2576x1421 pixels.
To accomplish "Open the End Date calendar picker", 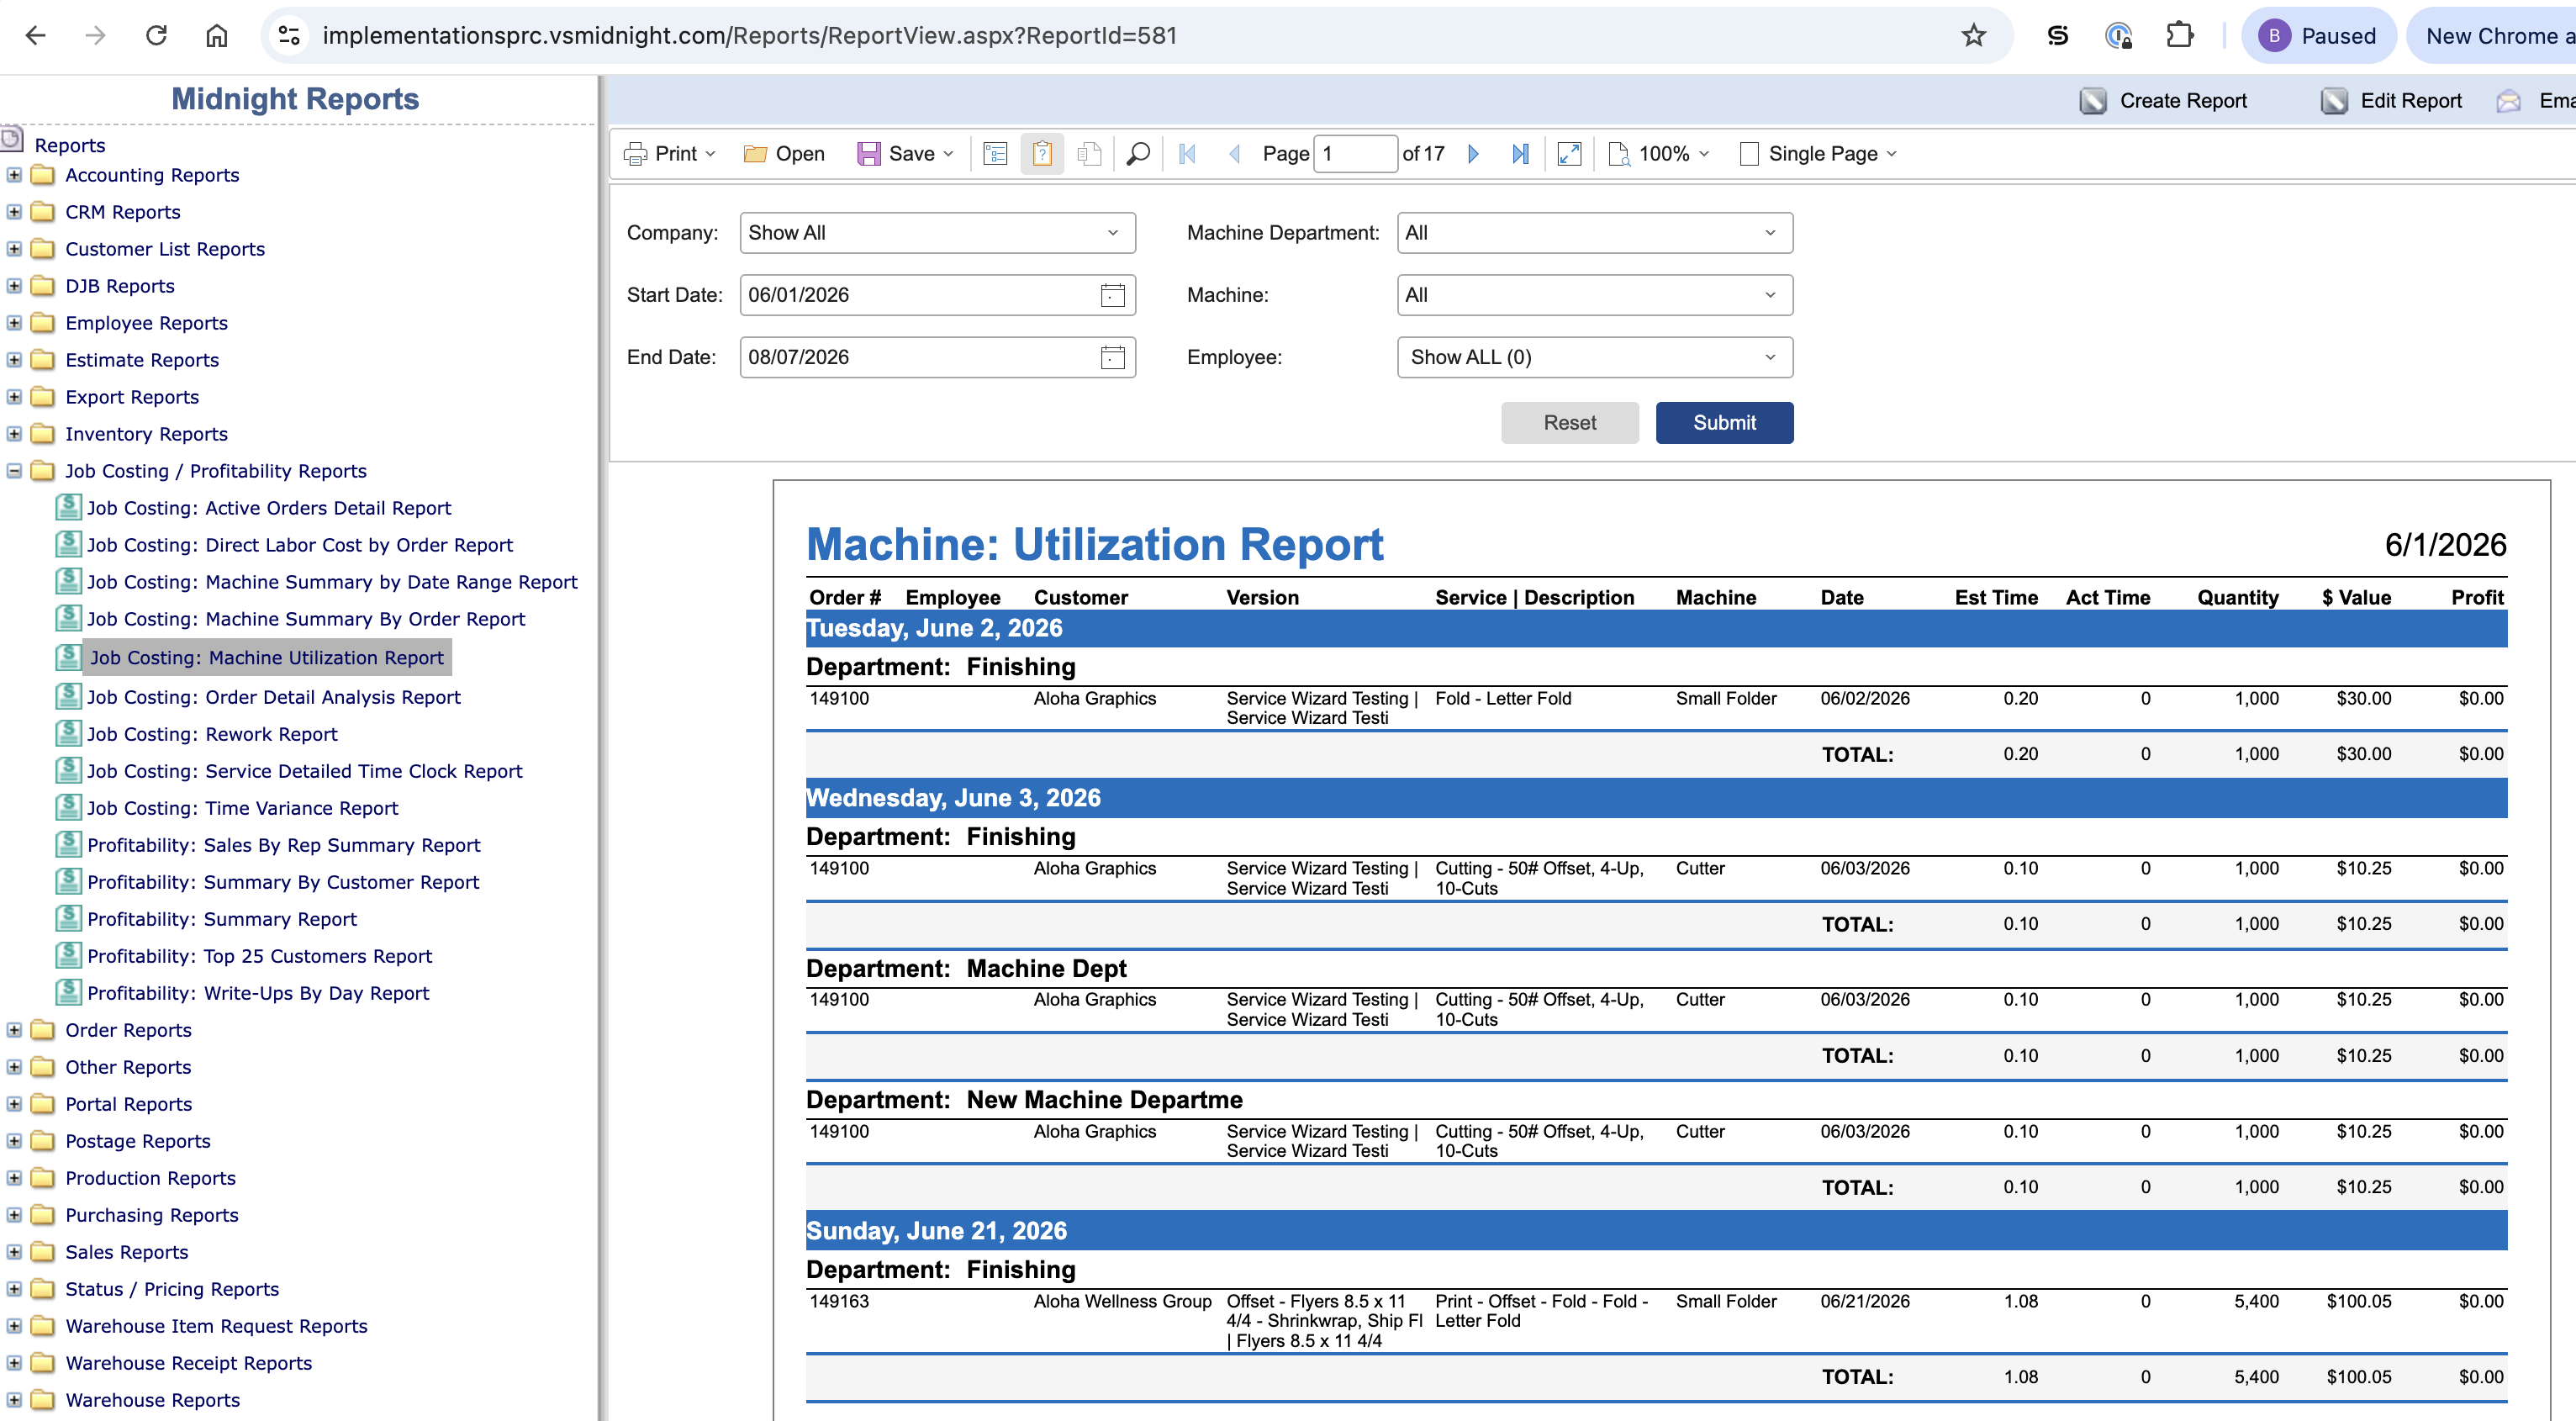I will 1112,357.
